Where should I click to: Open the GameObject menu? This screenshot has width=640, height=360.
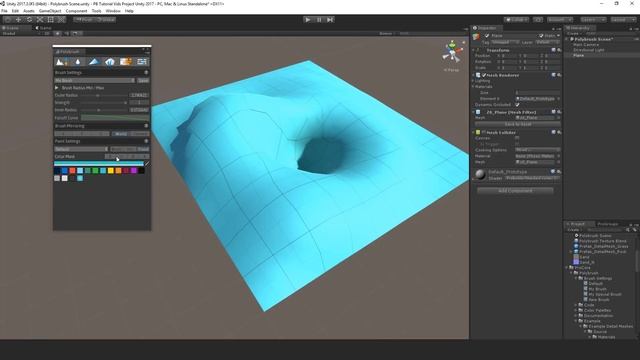point(50,11)
